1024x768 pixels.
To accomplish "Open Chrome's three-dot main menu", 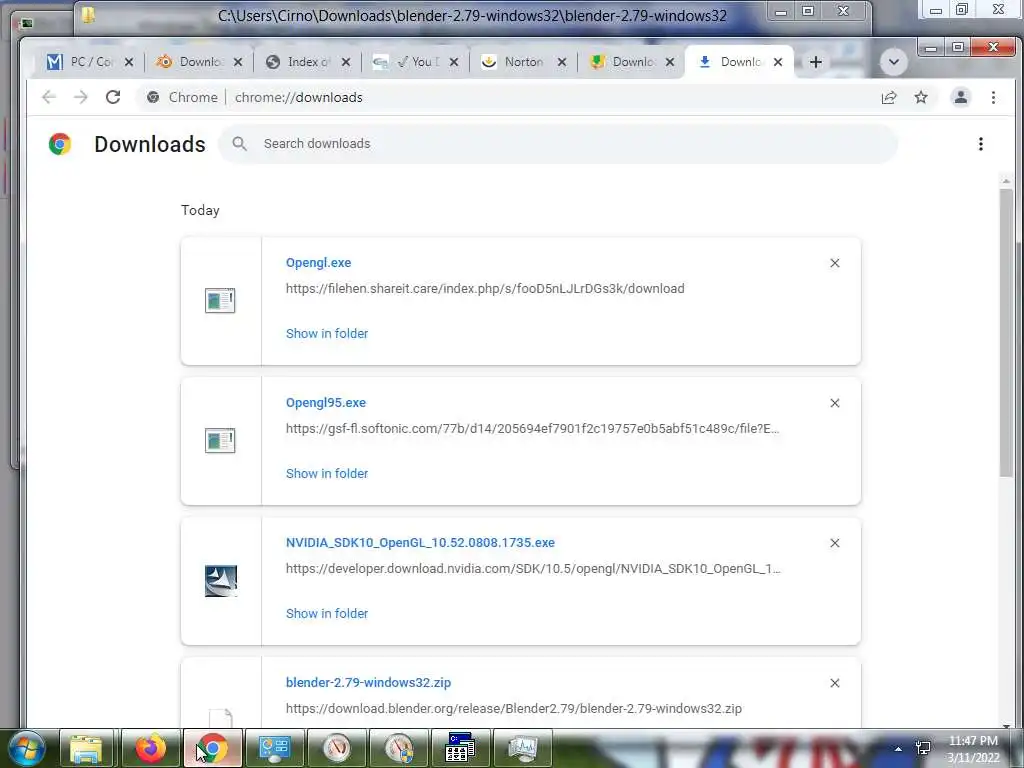I will pos(993,97).
